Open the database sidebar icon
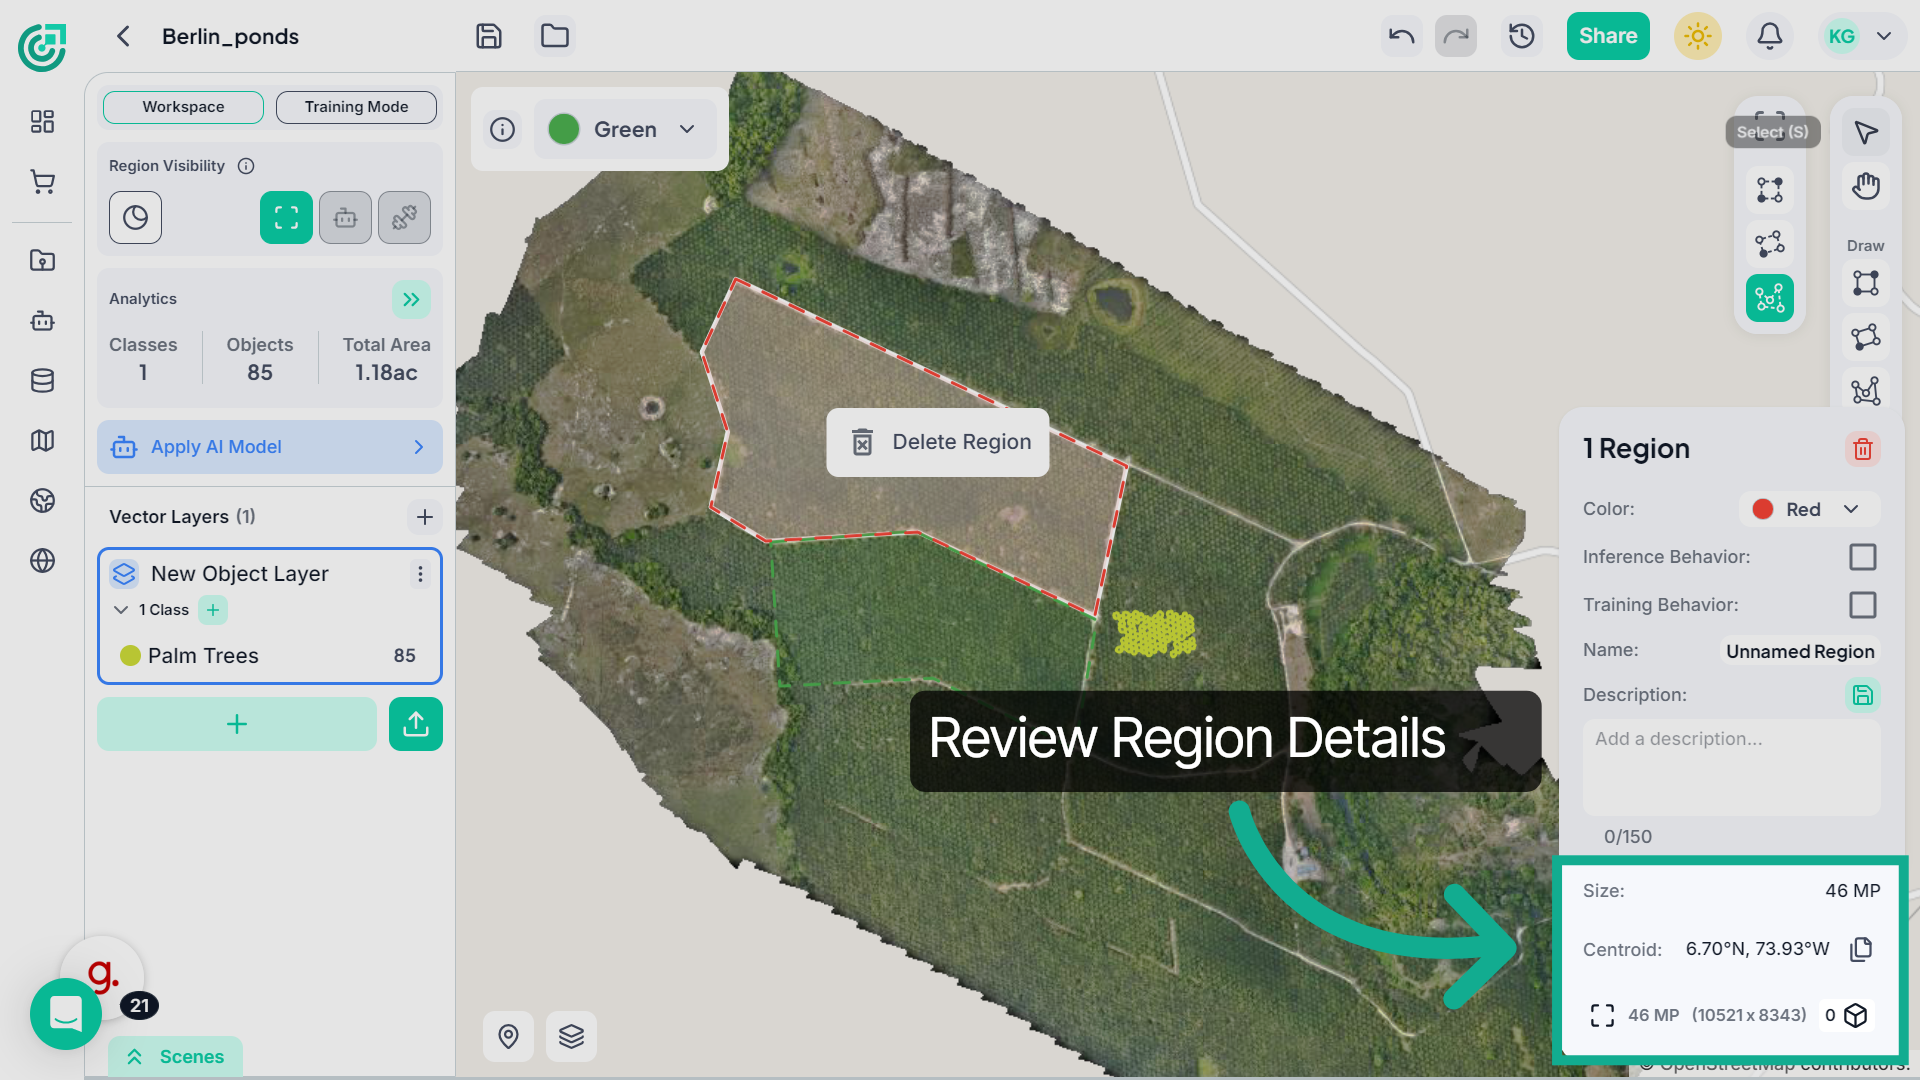The width and height of the screenshot is (1920, 1080). coord(42,381)
